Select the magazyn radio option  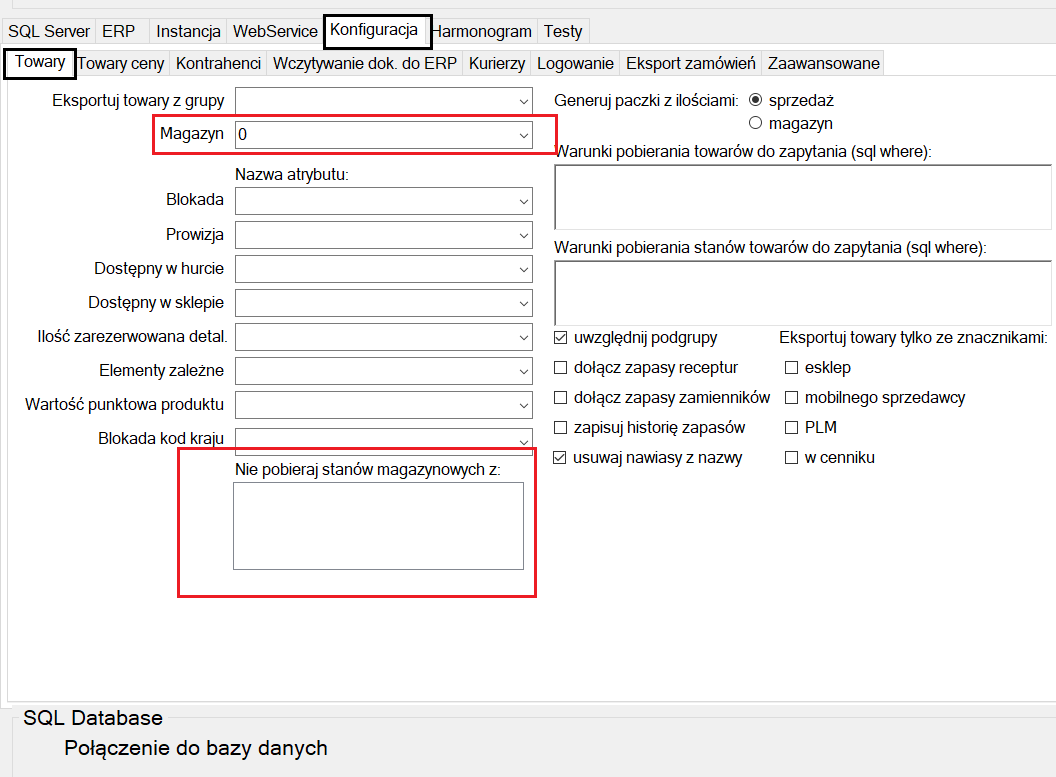tap(756, 123)
